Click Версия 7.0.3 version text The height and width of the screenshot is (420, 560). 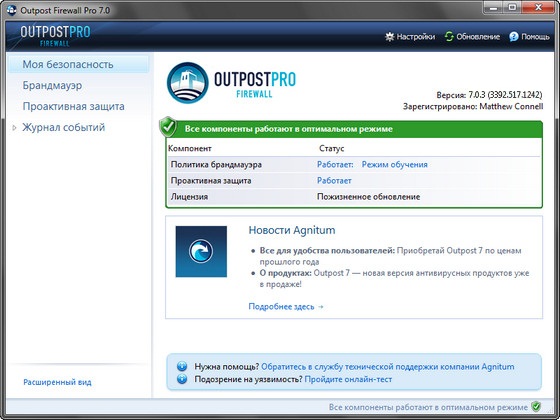pos(489,95)
